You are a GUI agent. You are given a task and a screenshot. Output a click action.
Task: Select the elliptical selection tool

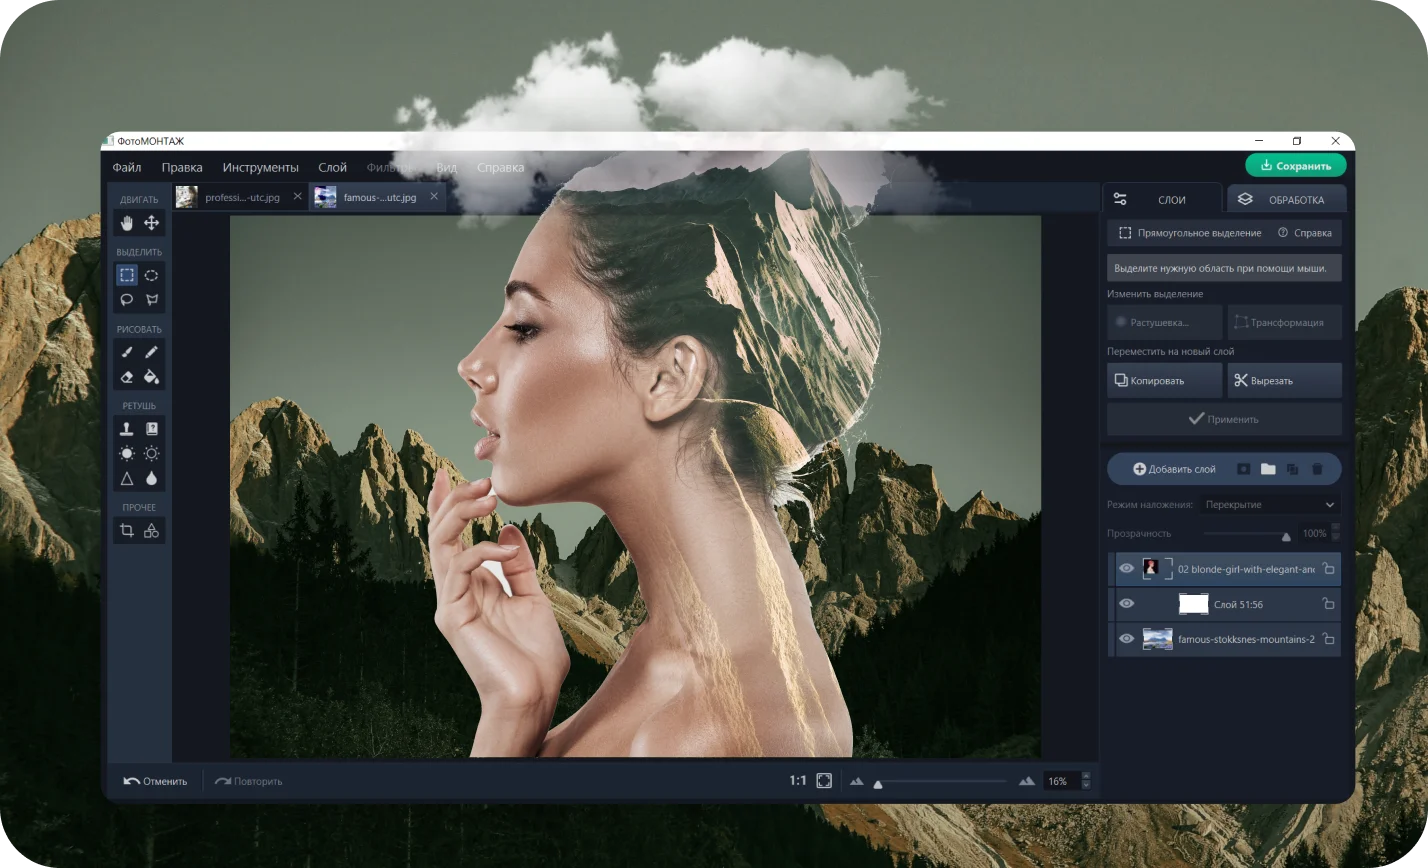(x=151, y=275)
